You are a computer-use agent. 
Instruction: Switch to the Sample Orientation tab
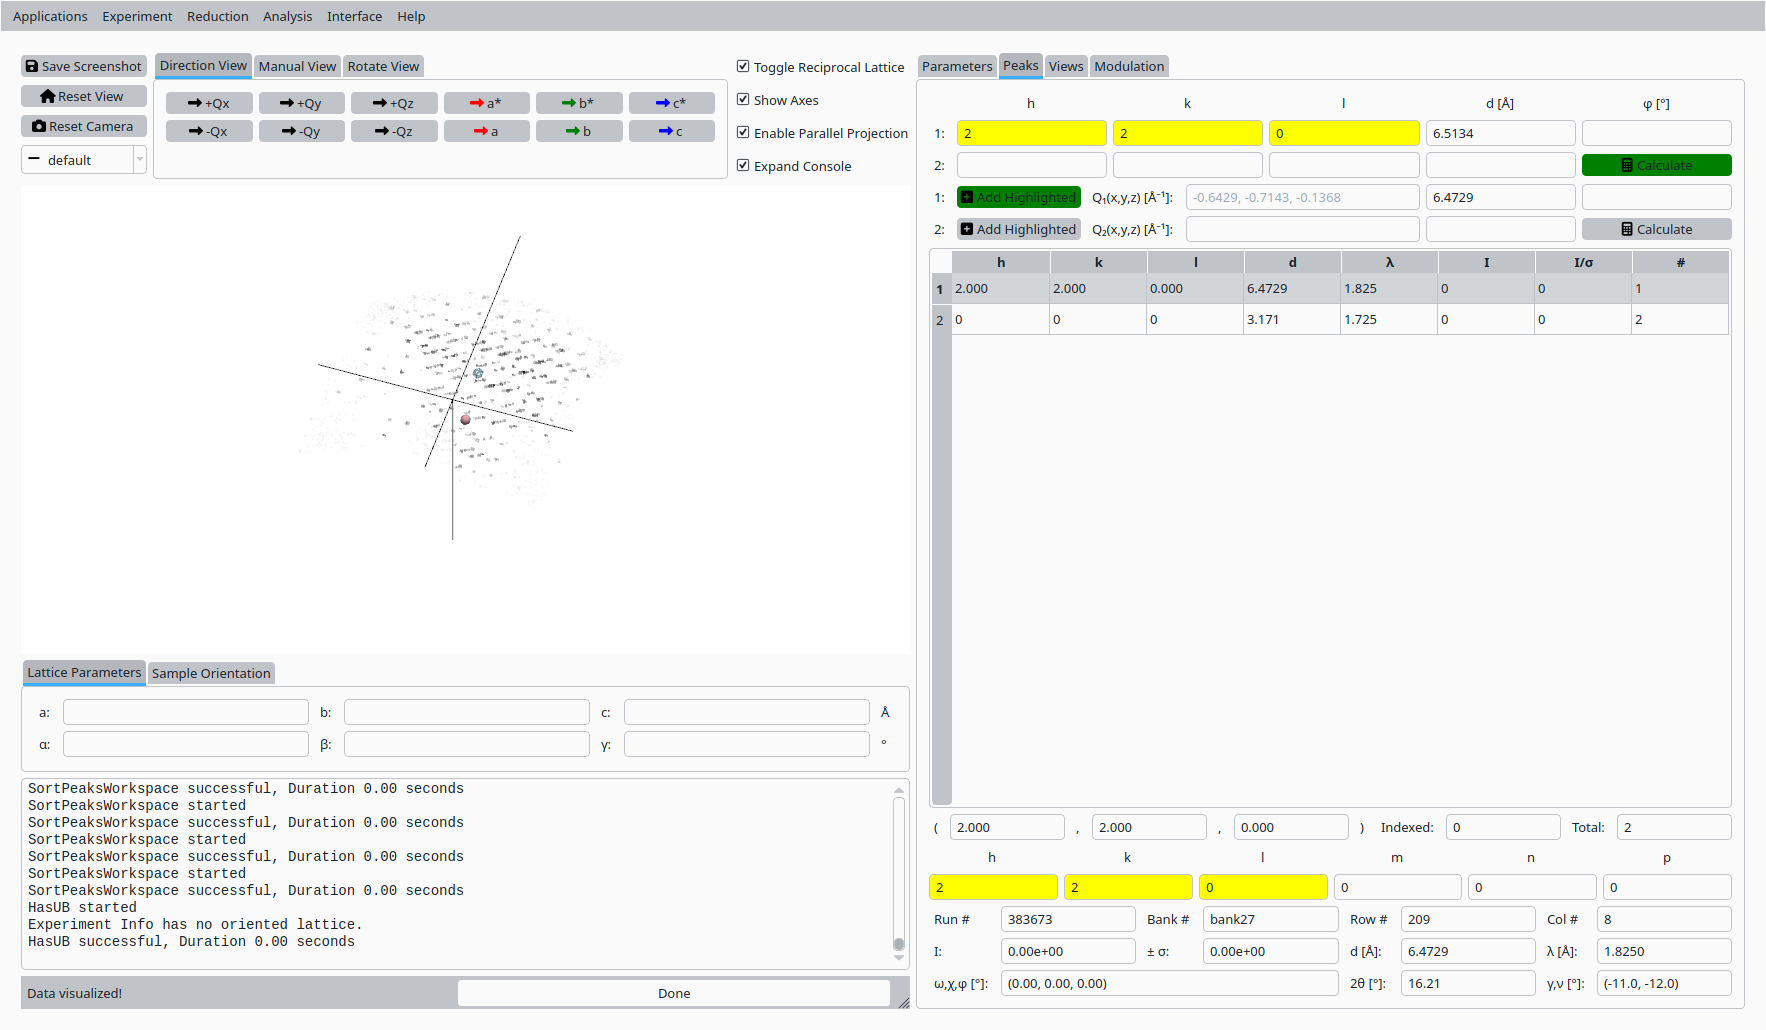[211, 673]
